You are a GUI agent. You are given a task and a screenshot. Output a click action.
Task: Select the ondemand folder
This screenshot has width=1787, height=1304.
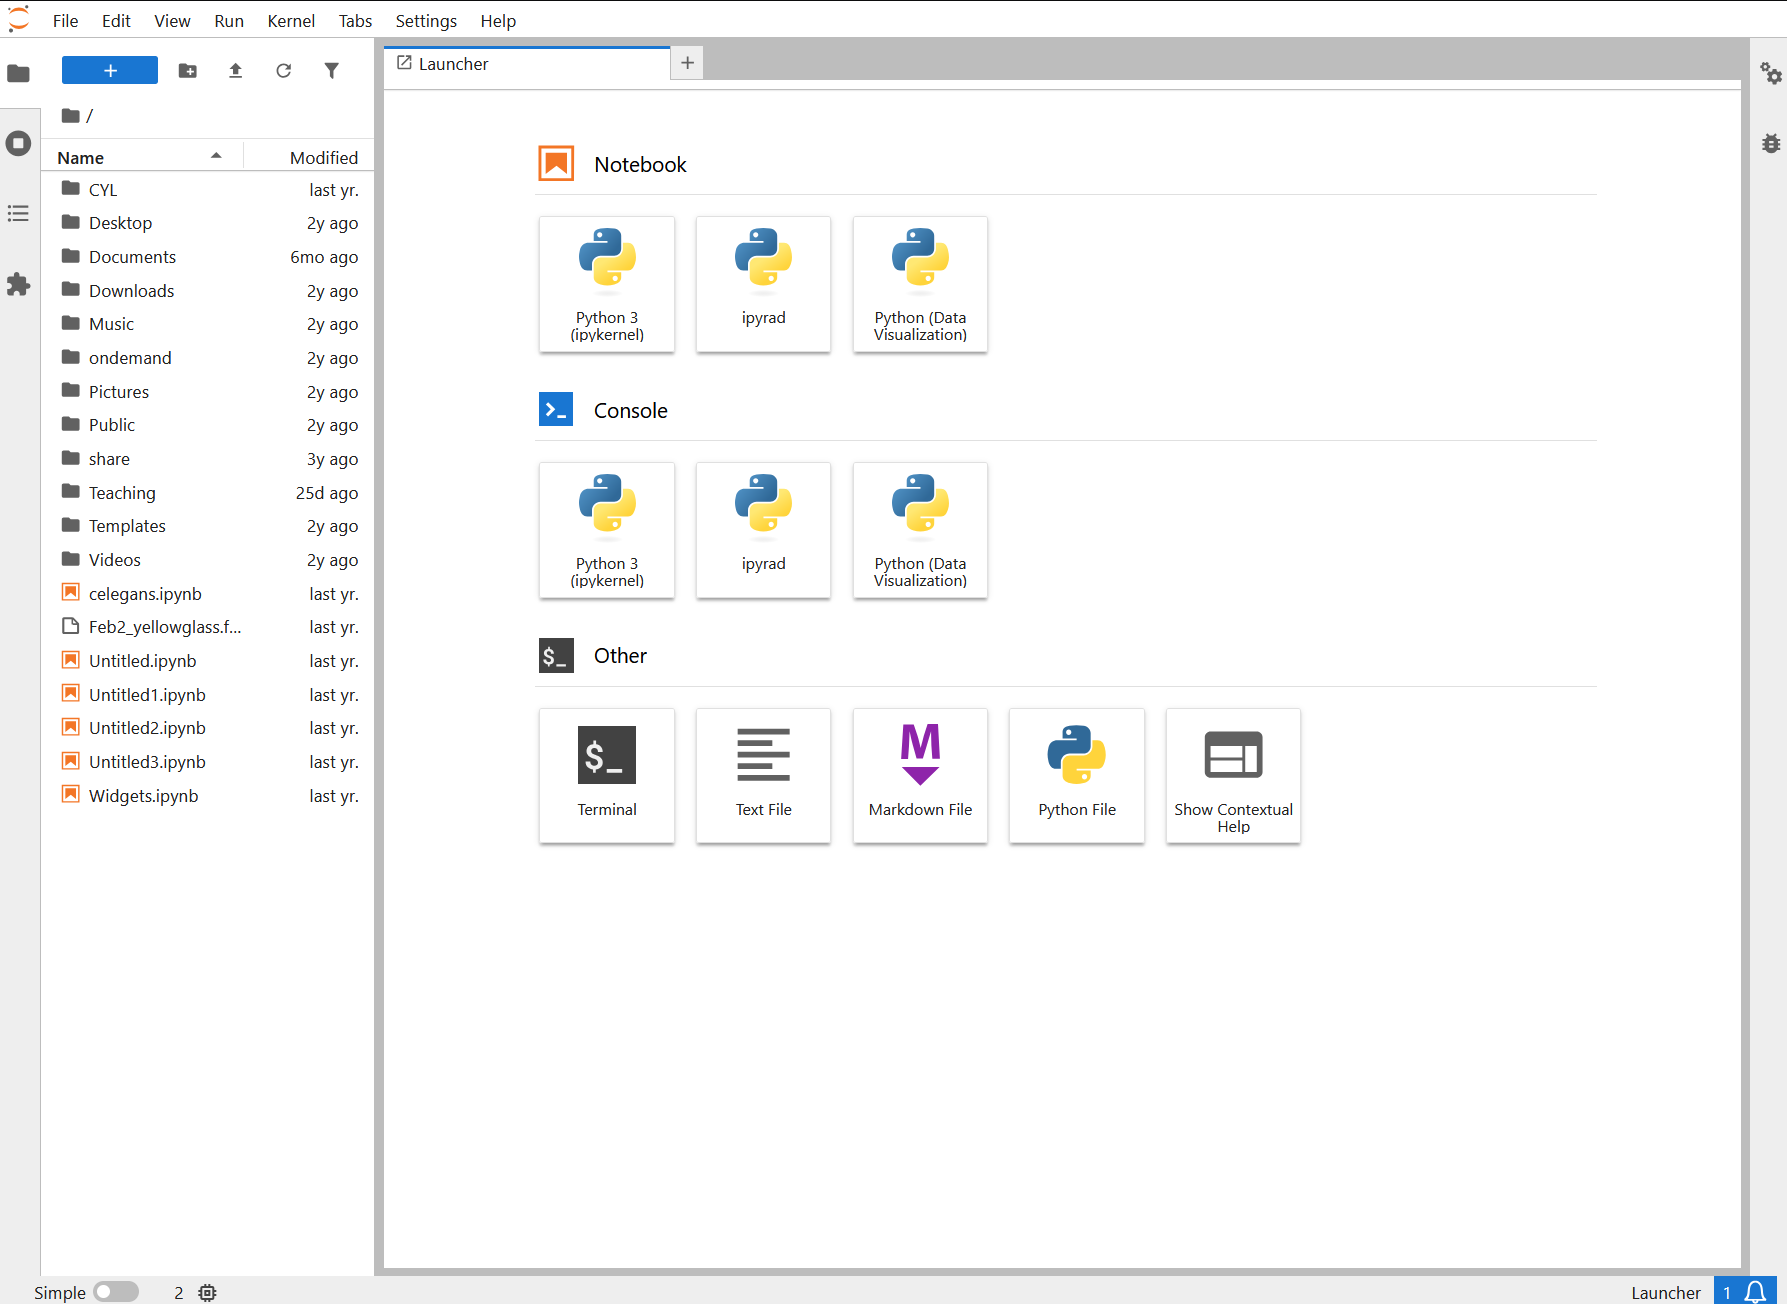point(208,358)
